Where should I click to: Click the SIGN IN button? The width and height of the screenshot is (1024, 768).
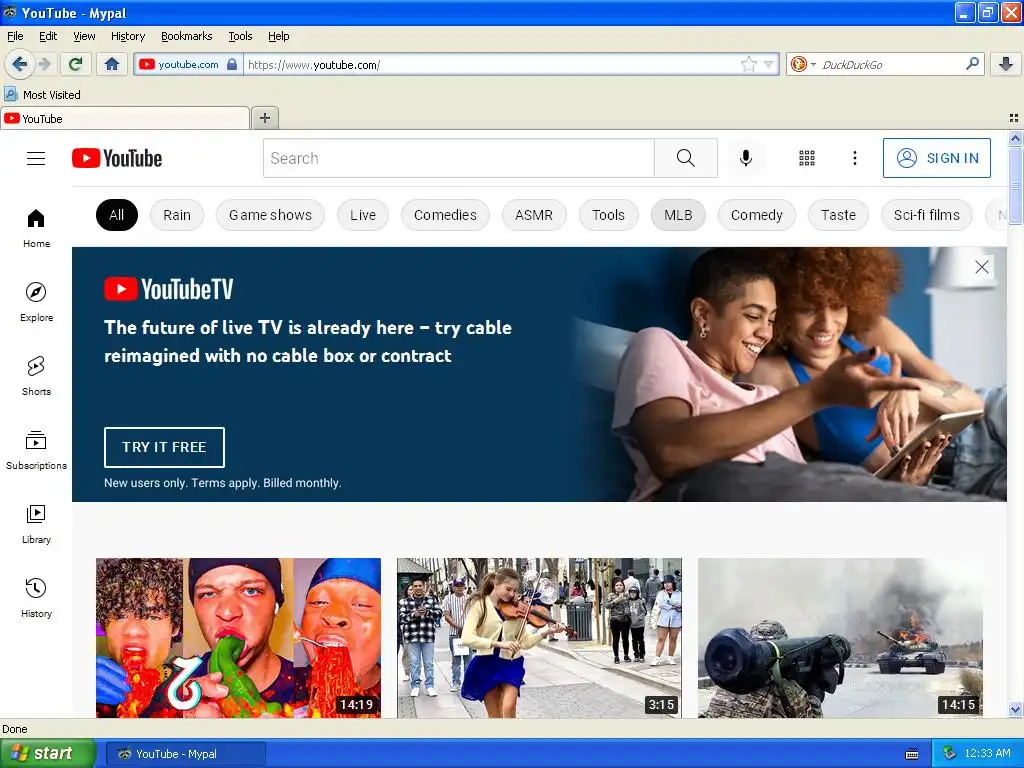tap(936, 158)
